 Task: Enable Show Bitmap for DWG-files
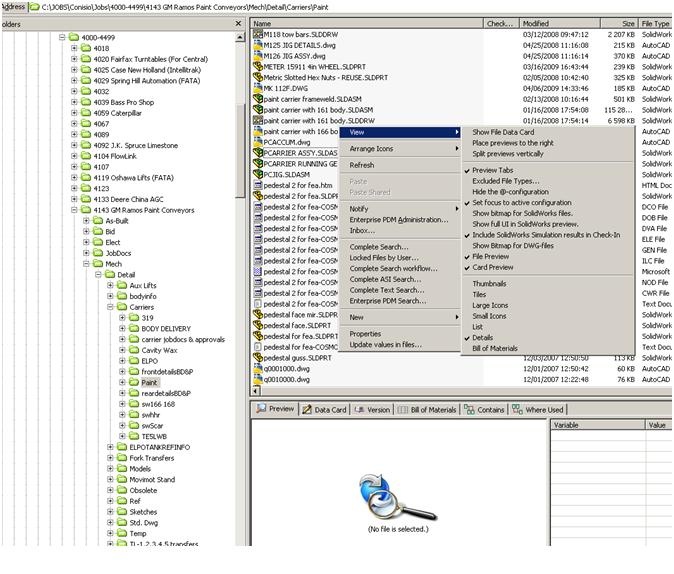[548, 246]
